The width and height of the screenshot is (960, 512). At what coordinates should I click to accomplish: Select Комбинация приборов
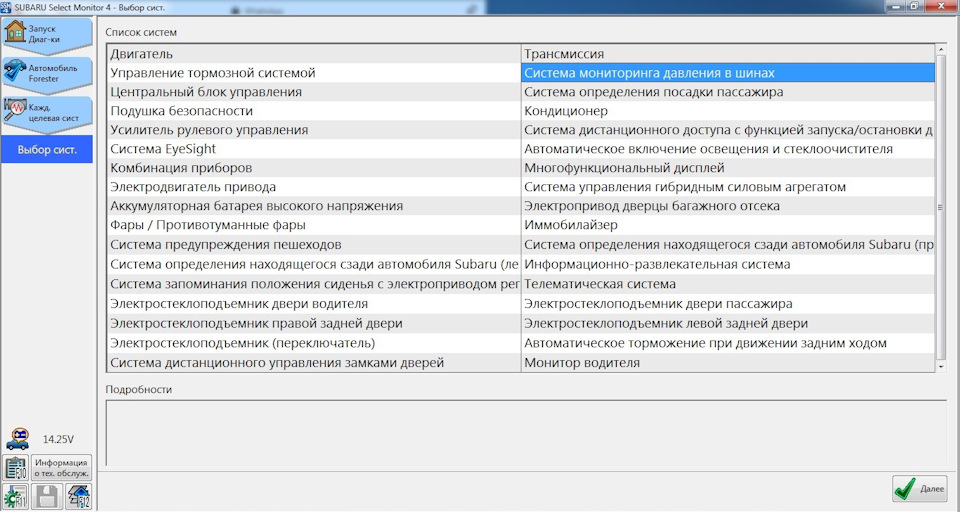point(314,168)
